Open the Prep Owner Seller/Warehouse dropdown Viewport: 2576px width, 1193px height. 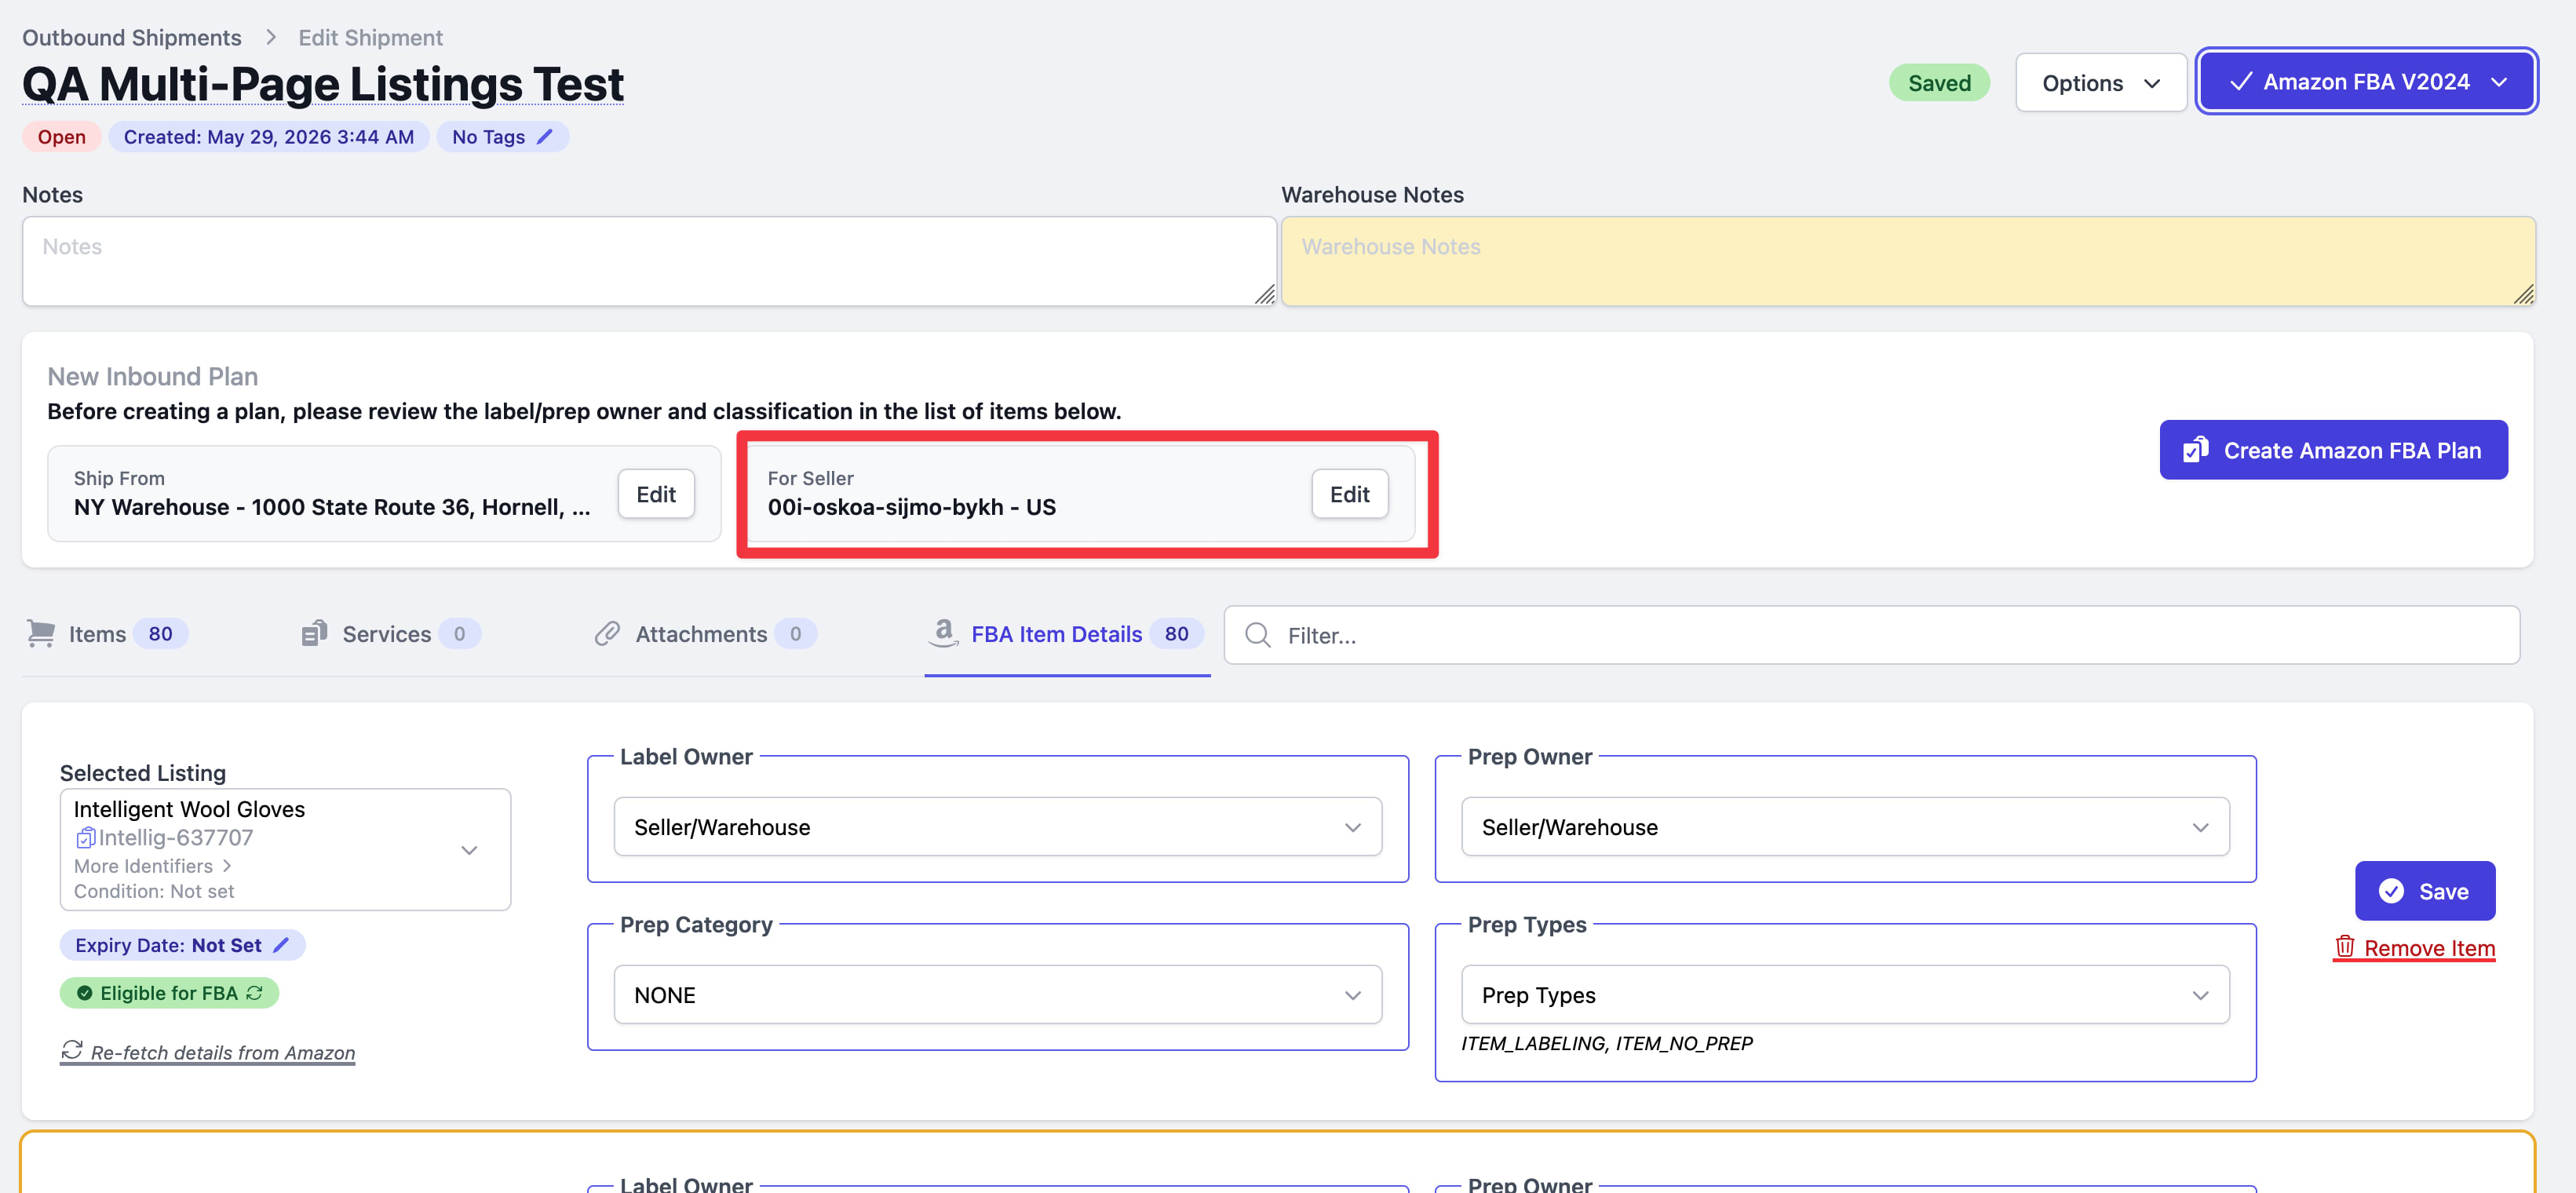[x=1845, y=827]
